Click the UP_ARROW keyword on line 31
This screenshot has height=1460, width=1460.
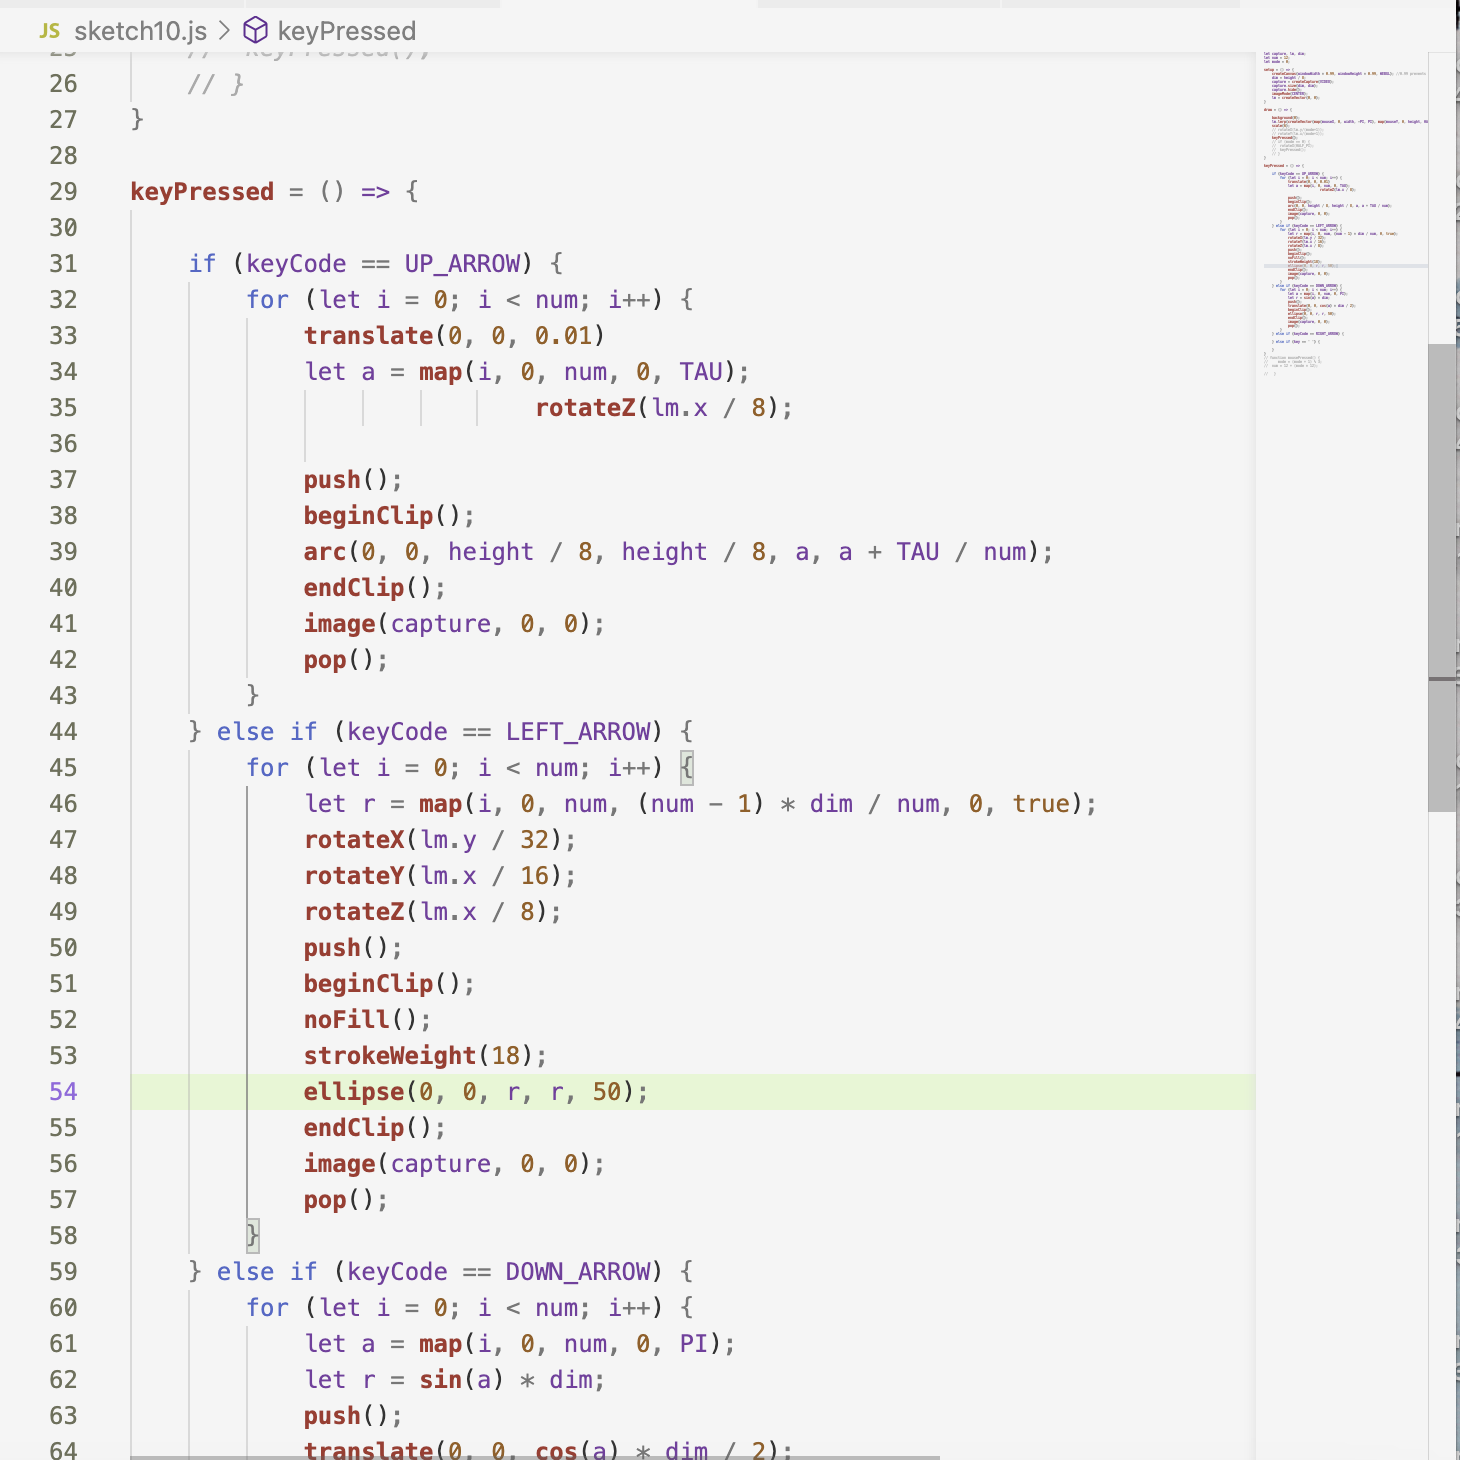coord(461,263)
